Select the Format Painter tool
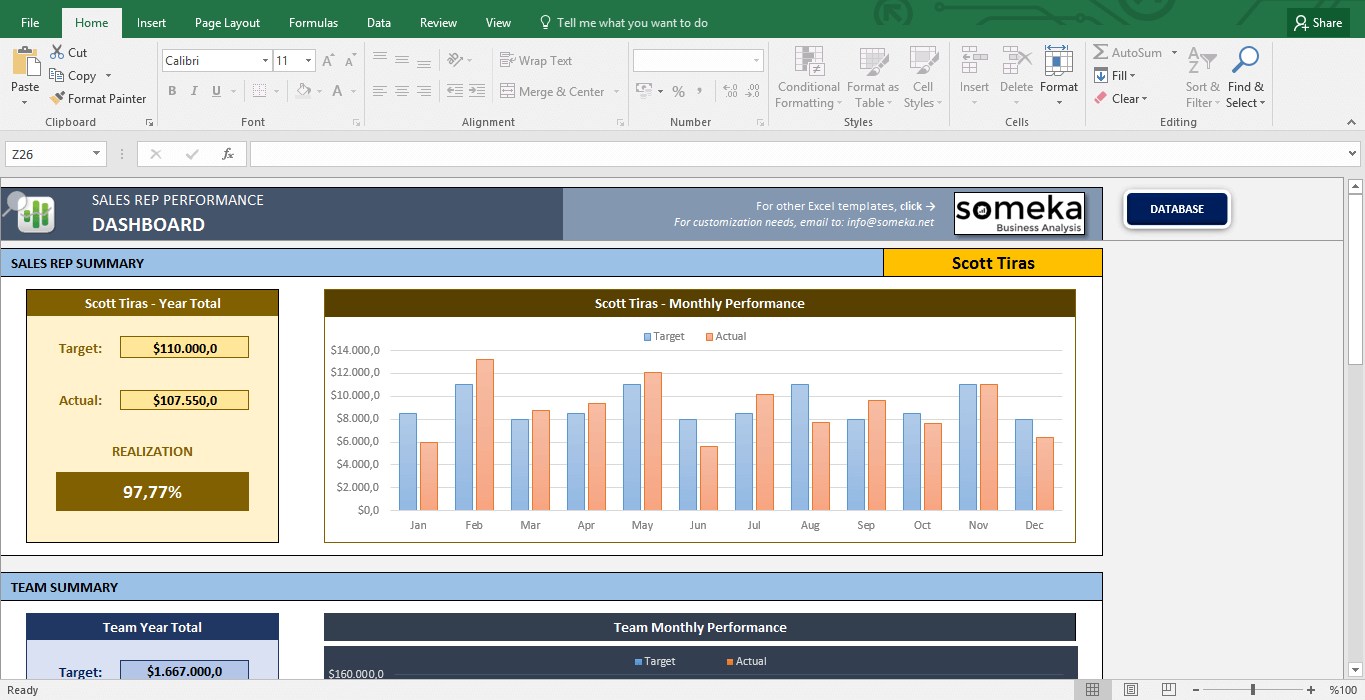Viewport: 1365px width, 700px height. point(97,99)
